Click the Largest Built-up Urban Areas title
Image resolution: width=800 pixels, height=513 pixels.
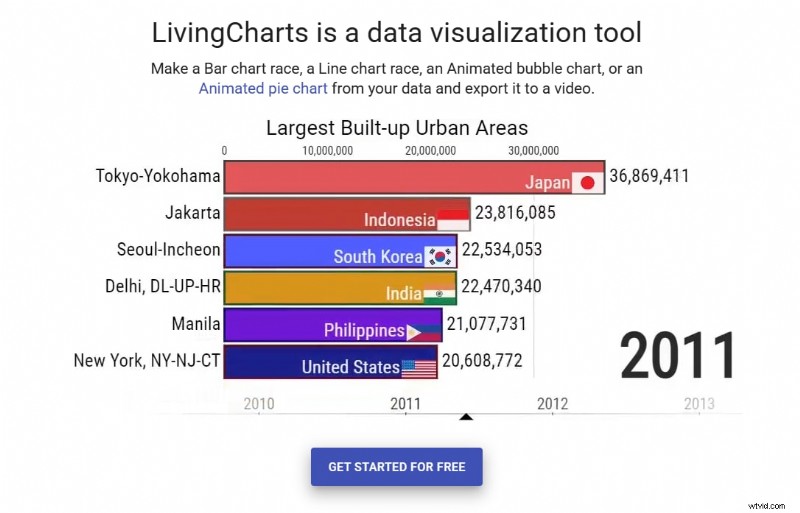[397, 128]
